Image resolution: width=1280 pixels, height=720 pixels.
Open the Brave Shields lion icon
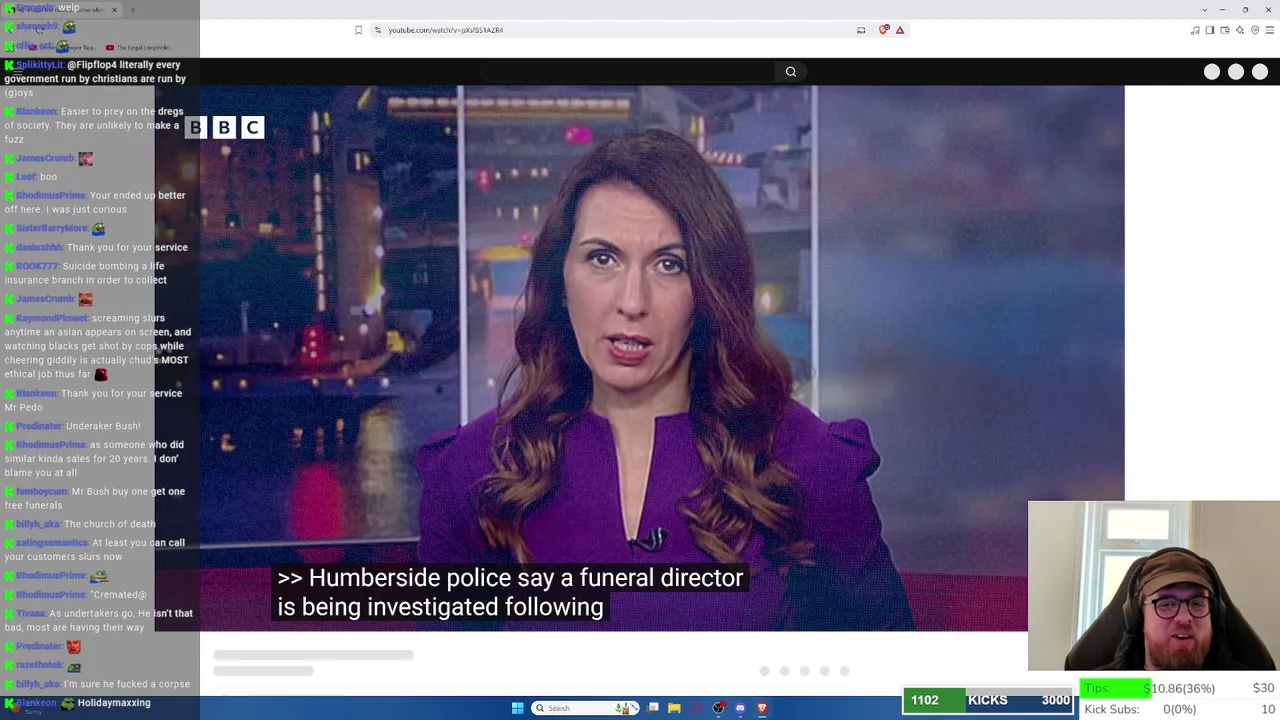click(x=883, y=30)
